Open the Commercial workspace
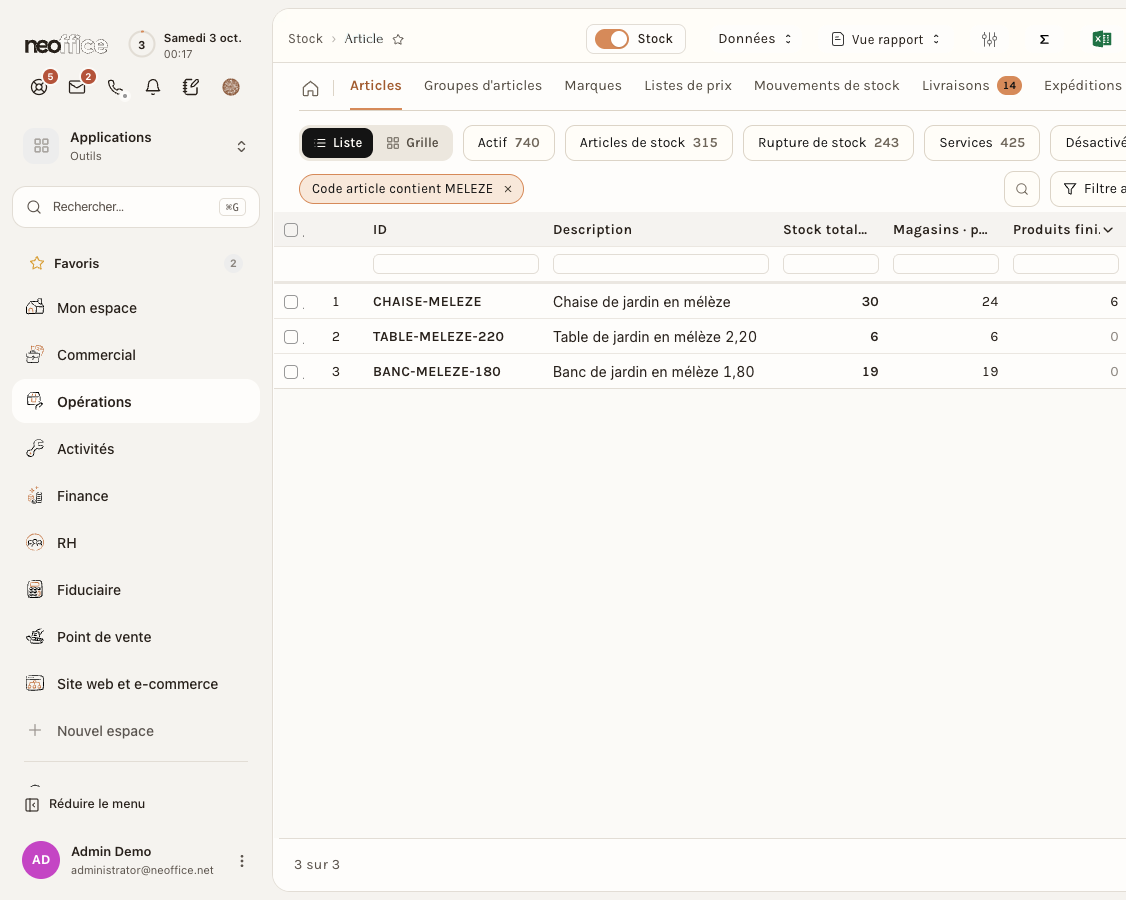Screen dimensions: 1126x900 136,355
